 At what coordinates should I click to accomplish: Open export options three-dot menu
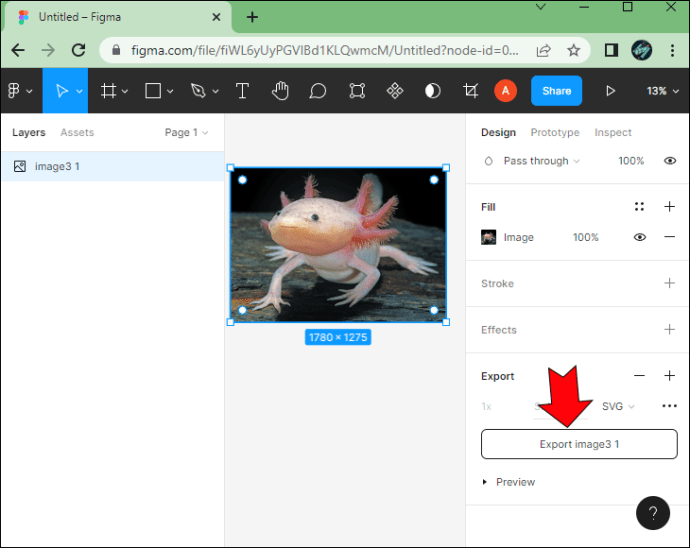click(669, 406)
